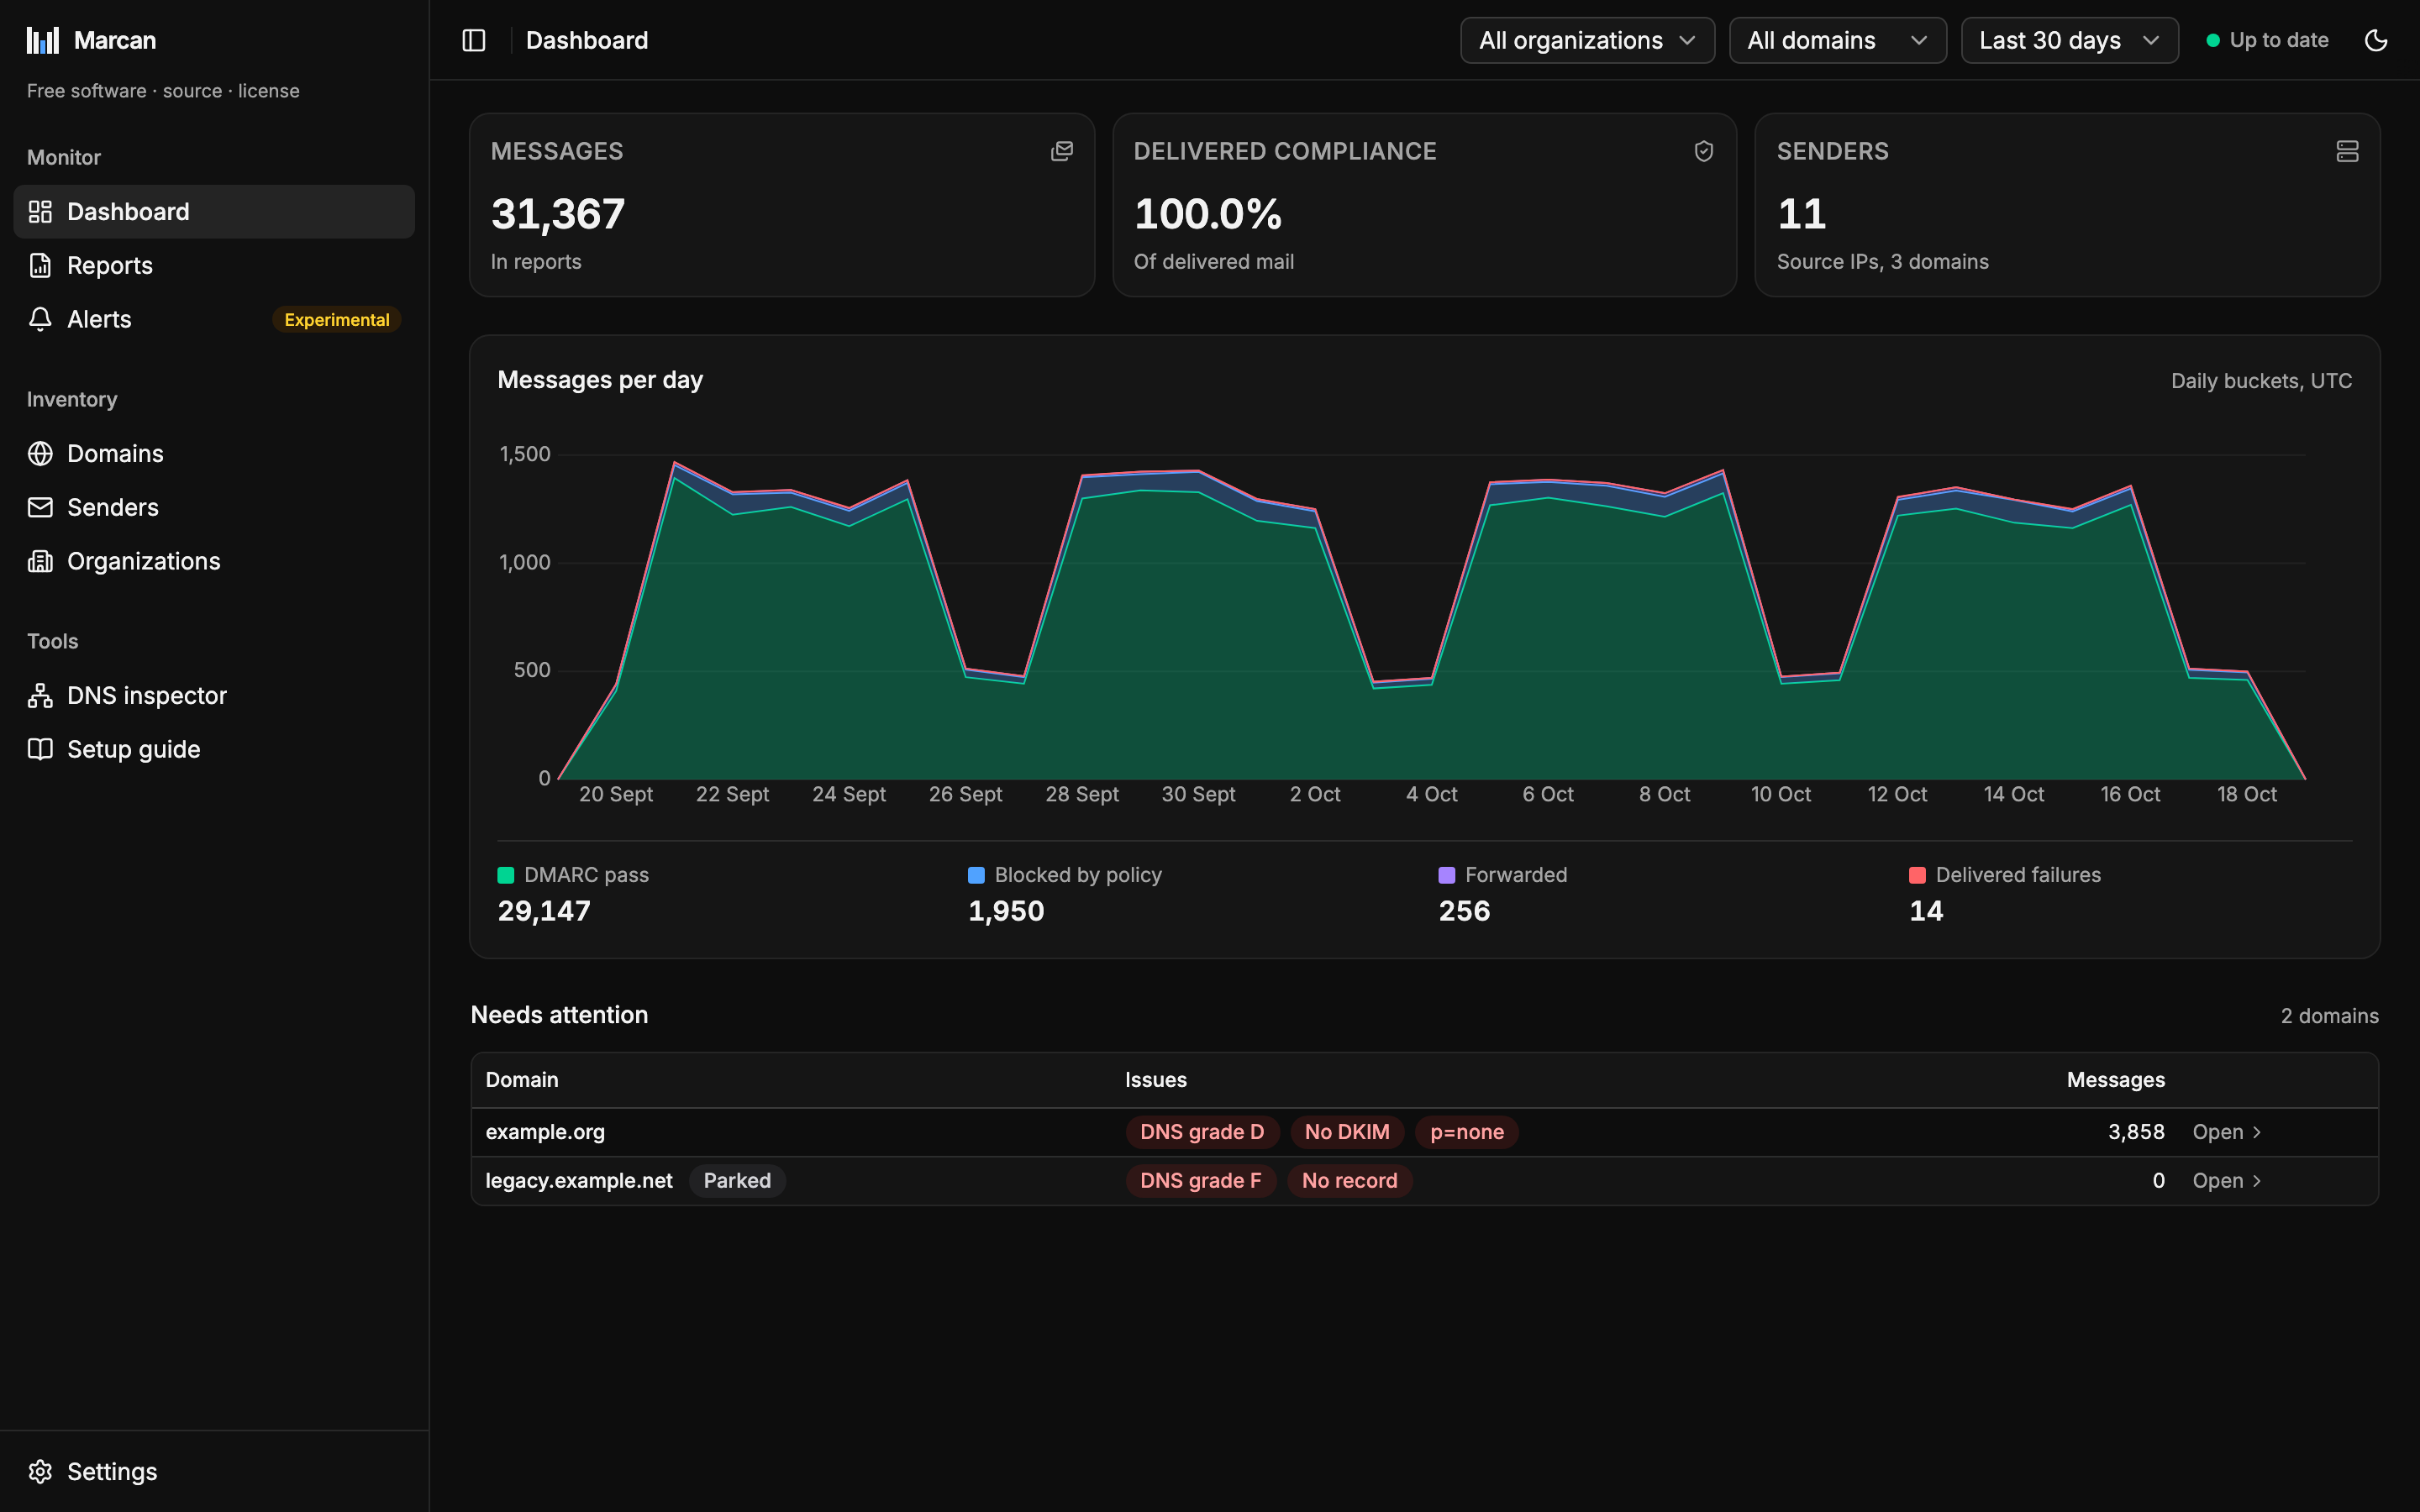This screenshot has width=2420, height=1512.
Task: Click the Organizations building icon
Action: point(40,561)
